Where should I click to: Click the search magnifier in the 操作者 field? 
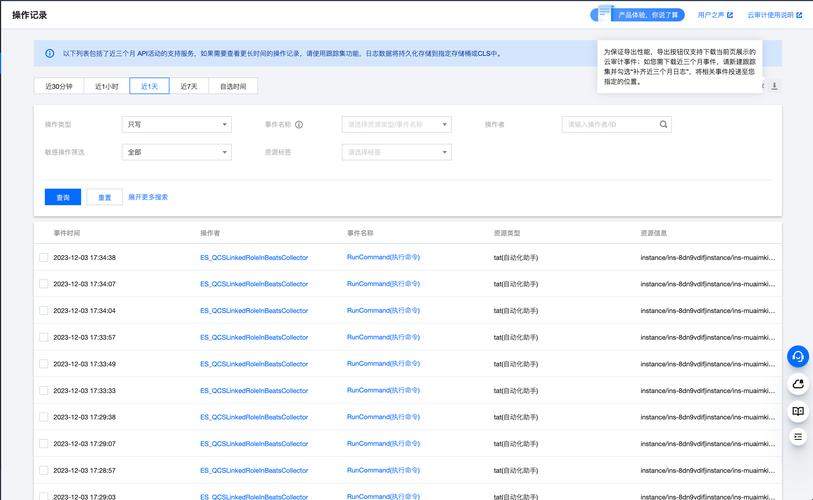[x=663, y=124]
